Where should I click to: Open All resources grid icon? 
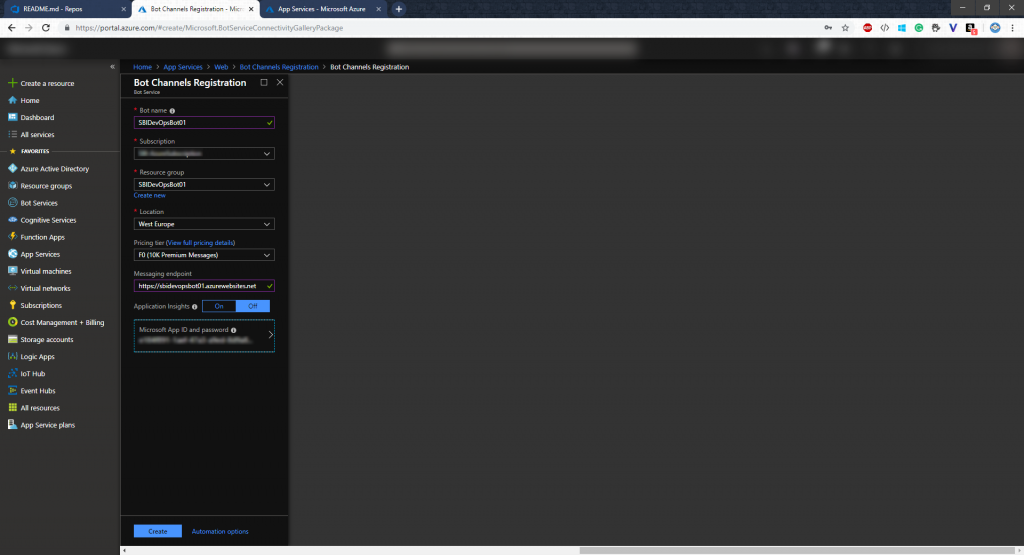12,407
